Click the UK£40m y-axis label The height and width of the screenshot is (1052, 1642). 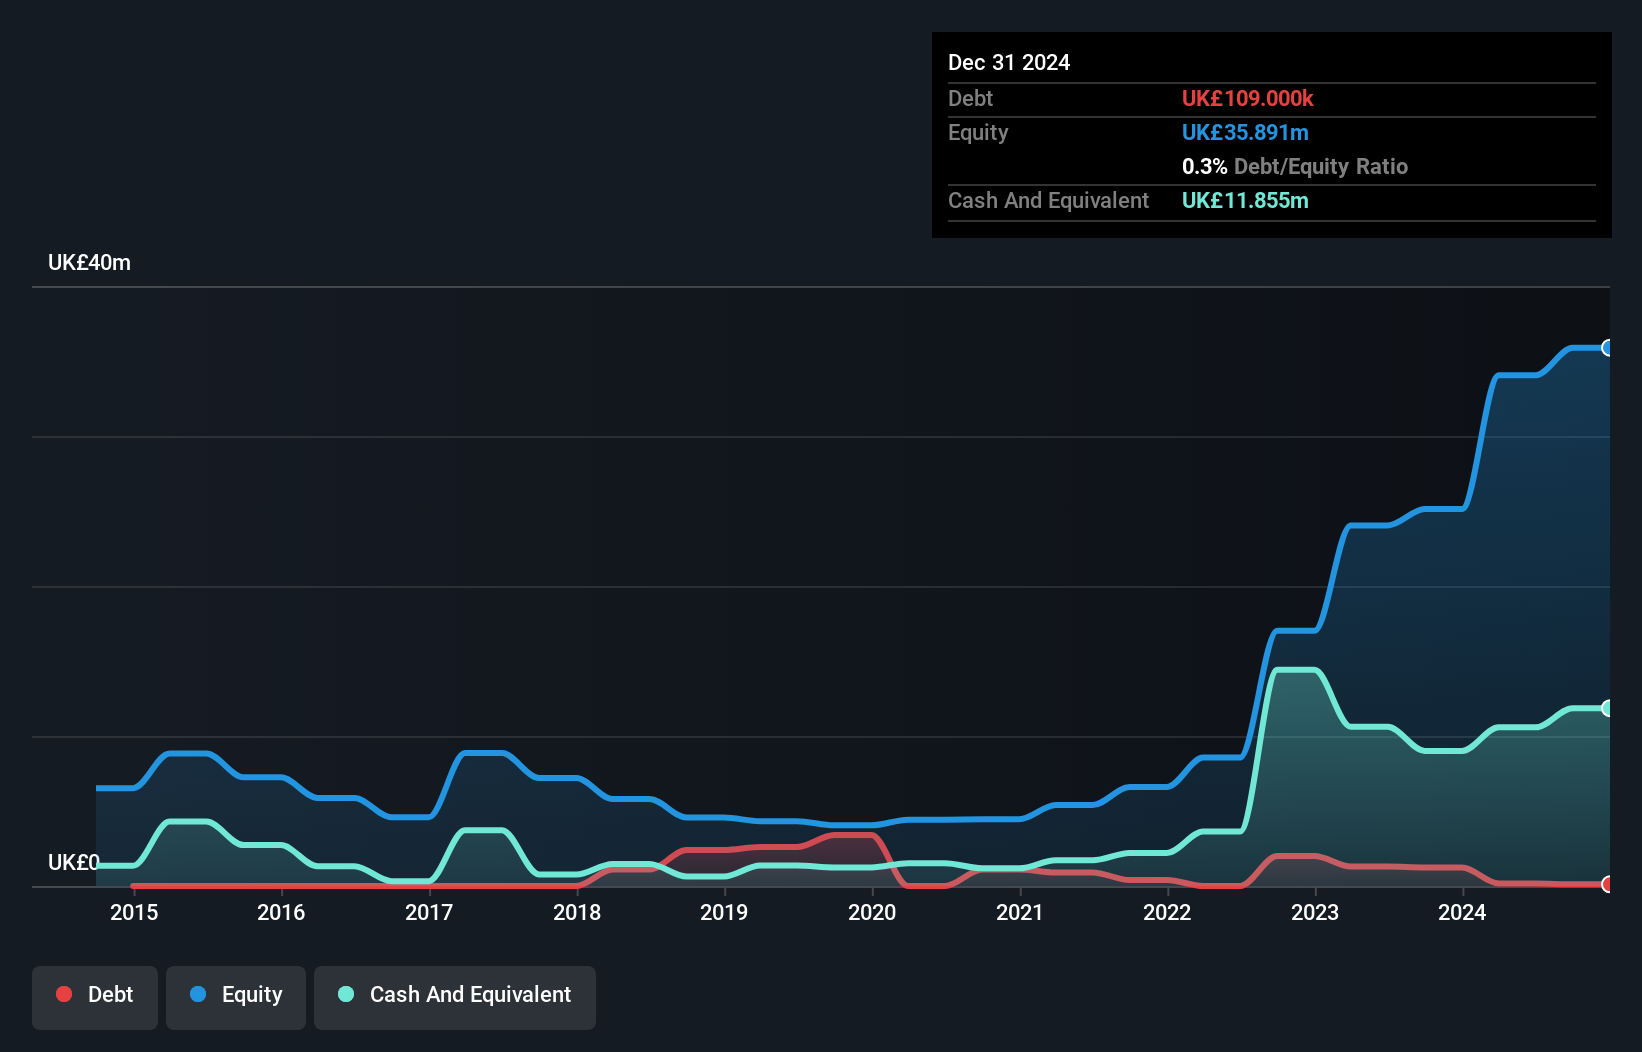pyautogui.click(x=89, y=262)
